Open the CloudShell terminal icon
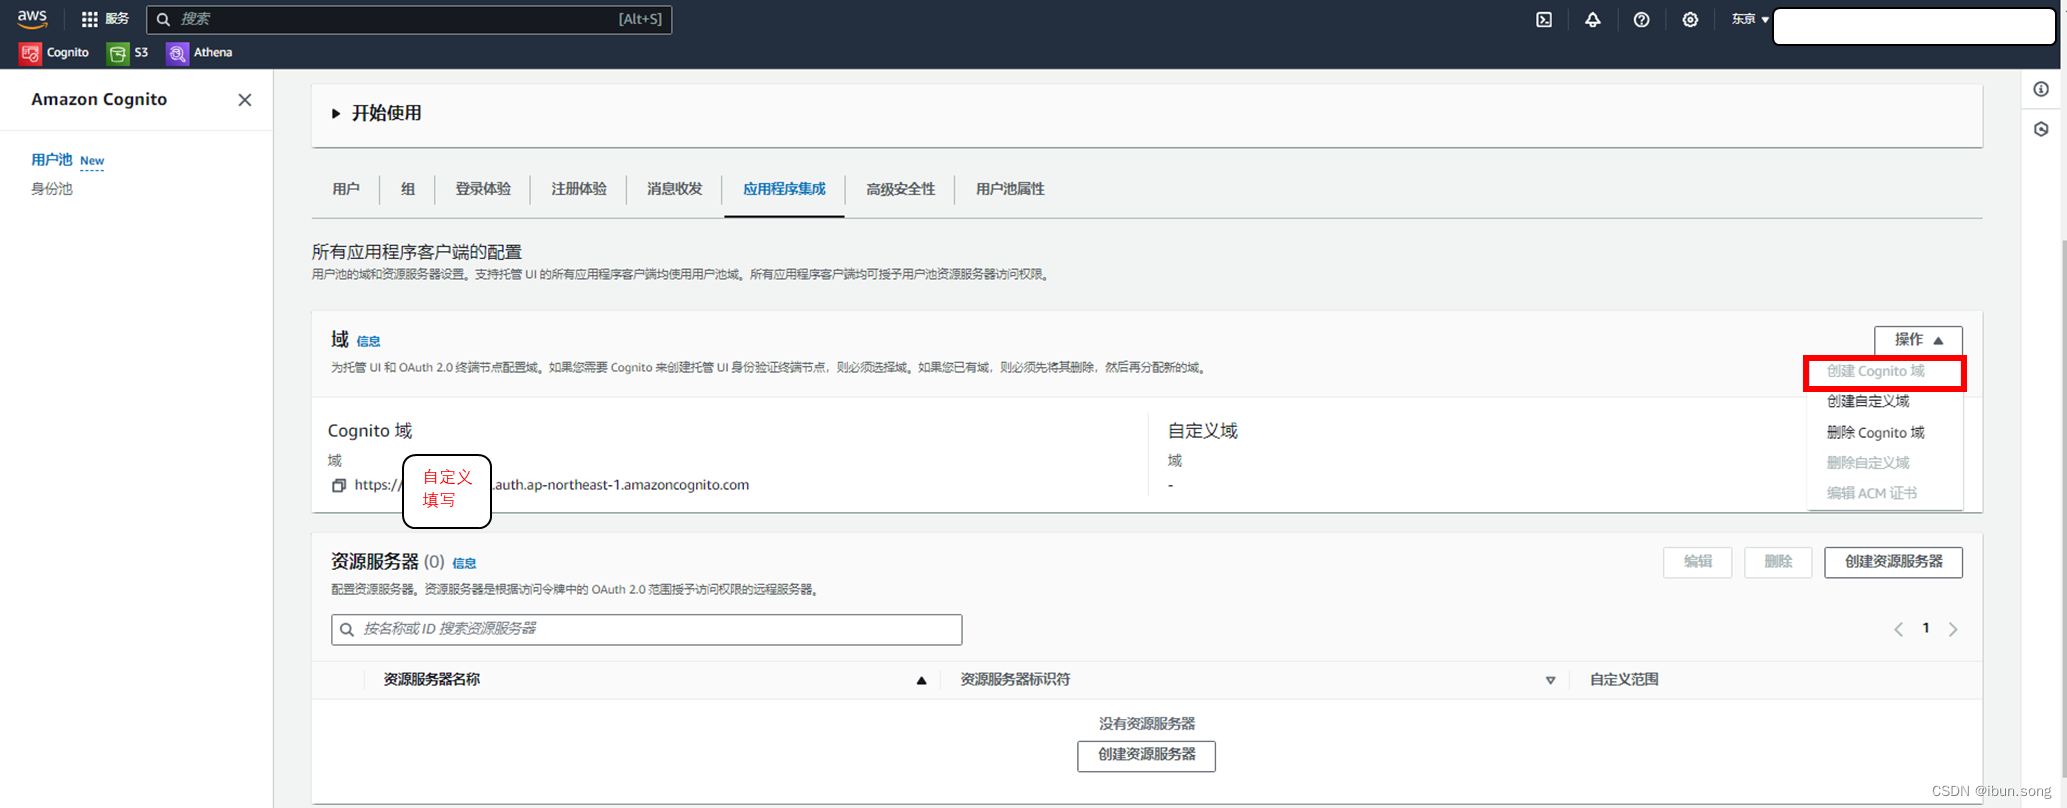Screen dimensions: 2067x808 point(1544,19)
